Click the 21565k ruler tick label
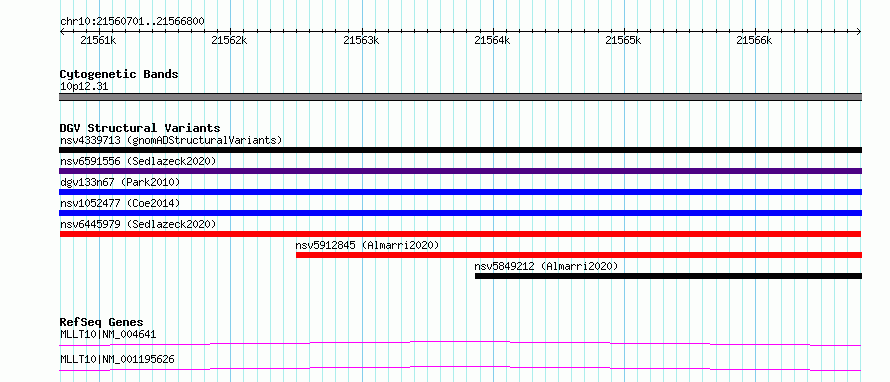The height and width of the screenshot is (382, 890). (x=623, y=40)
